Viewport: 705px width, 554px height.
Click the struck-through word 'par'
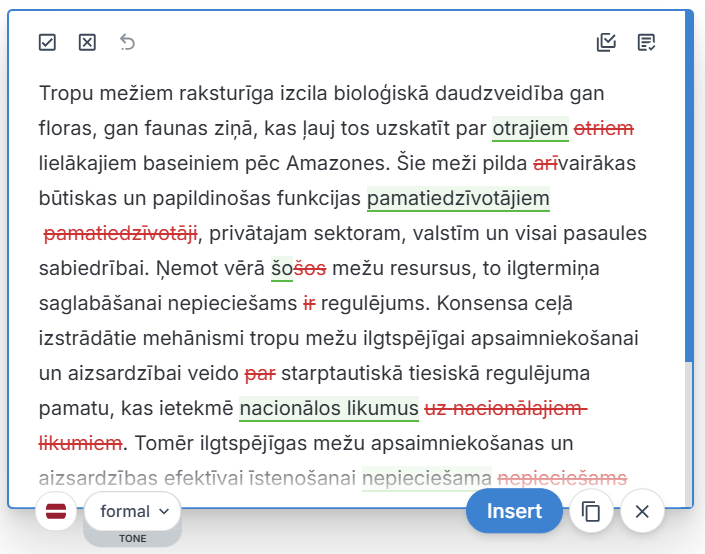pos(260,374)
